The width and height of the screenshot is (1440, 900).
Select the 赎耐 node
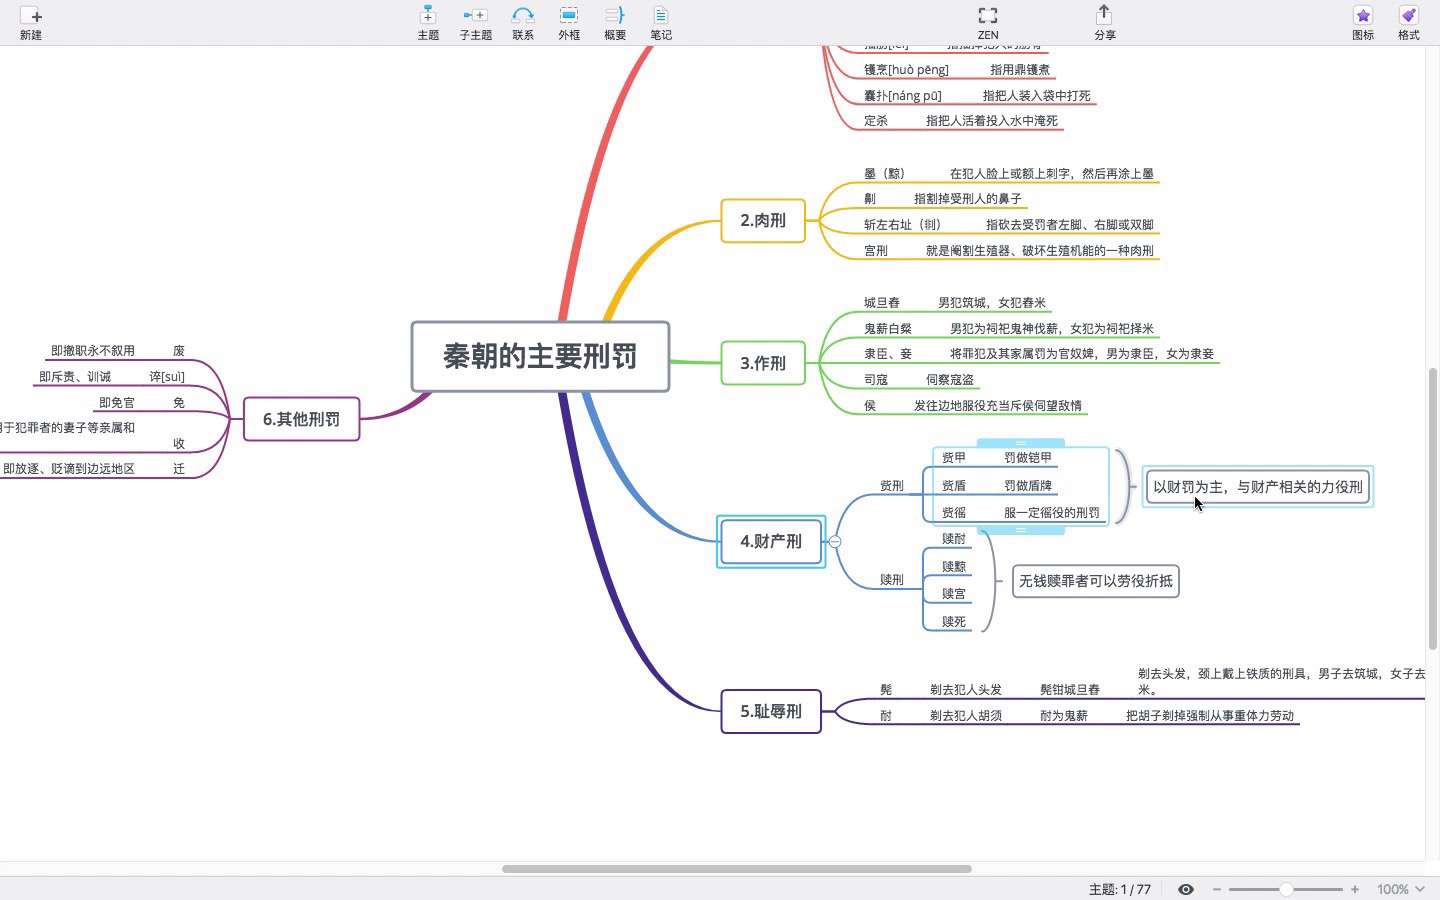954,539
